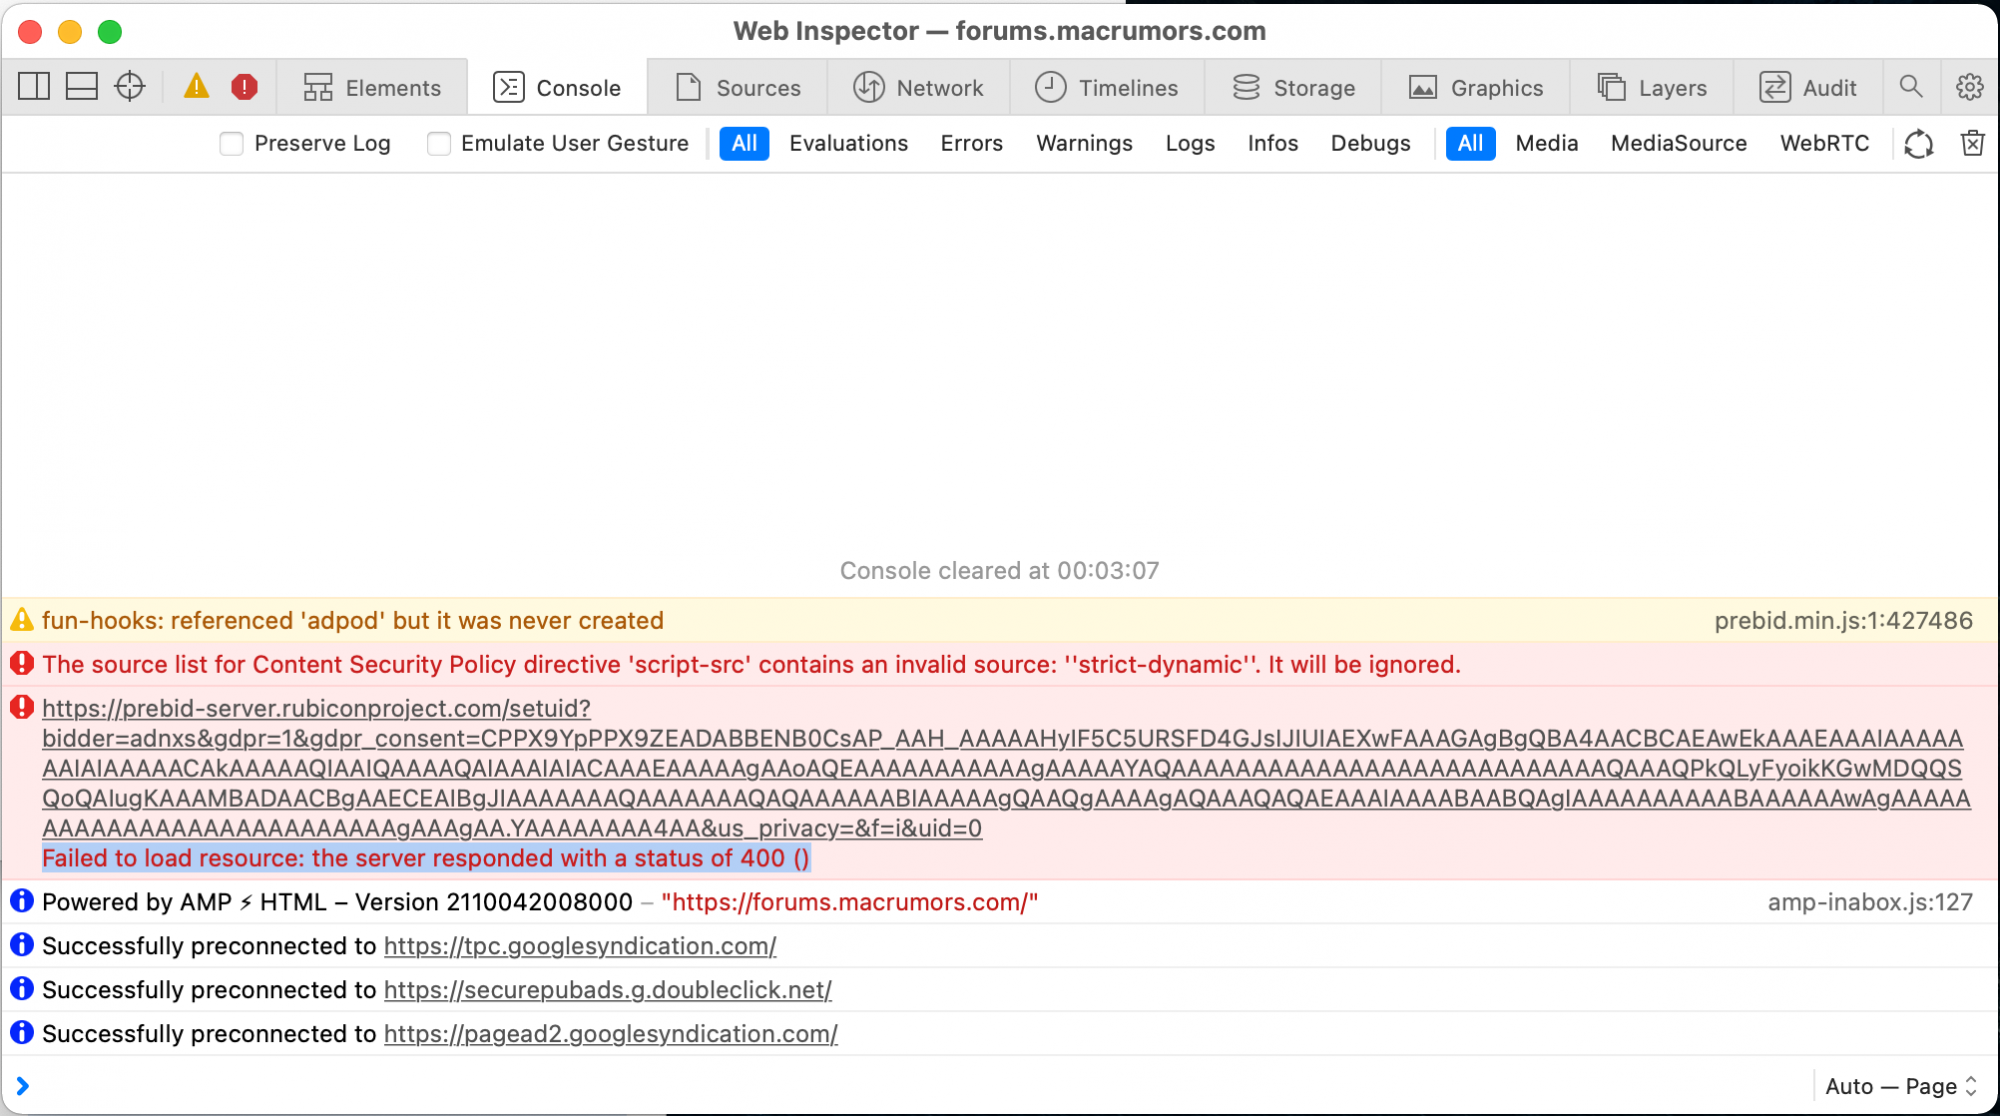This screenshot has height=1116, width=2000.
Task: Enable Emulate User Gesture checkbox
Action: [x=439, y=143]
